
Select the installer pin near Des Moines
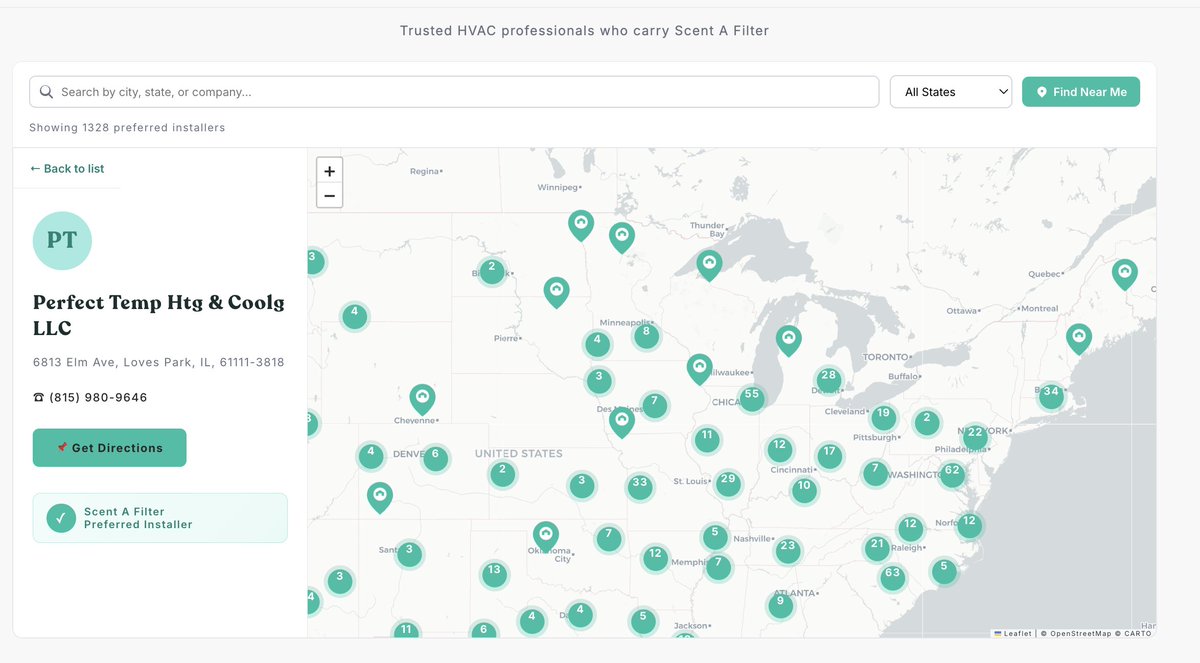pyautogui.click(x=622, y=422)
